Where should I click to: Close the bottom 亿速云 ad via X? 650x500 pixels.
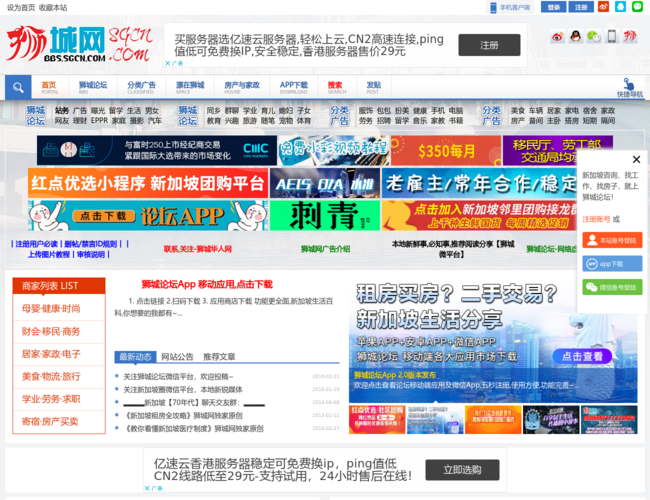(x=147, y=488)
